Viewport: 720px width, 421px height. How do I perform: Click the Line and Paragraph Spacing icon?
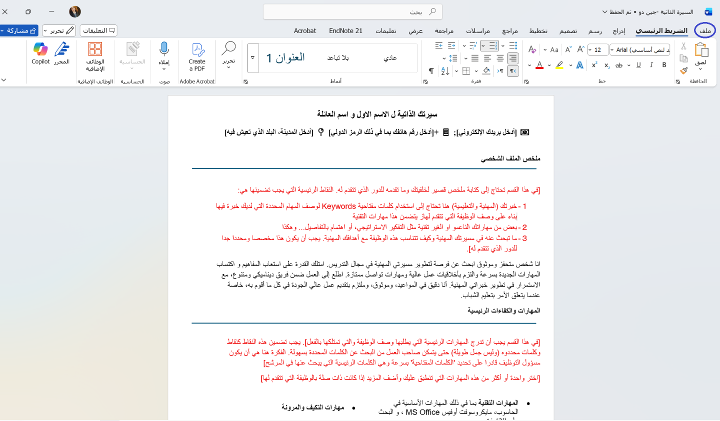(x=453, y=58)
